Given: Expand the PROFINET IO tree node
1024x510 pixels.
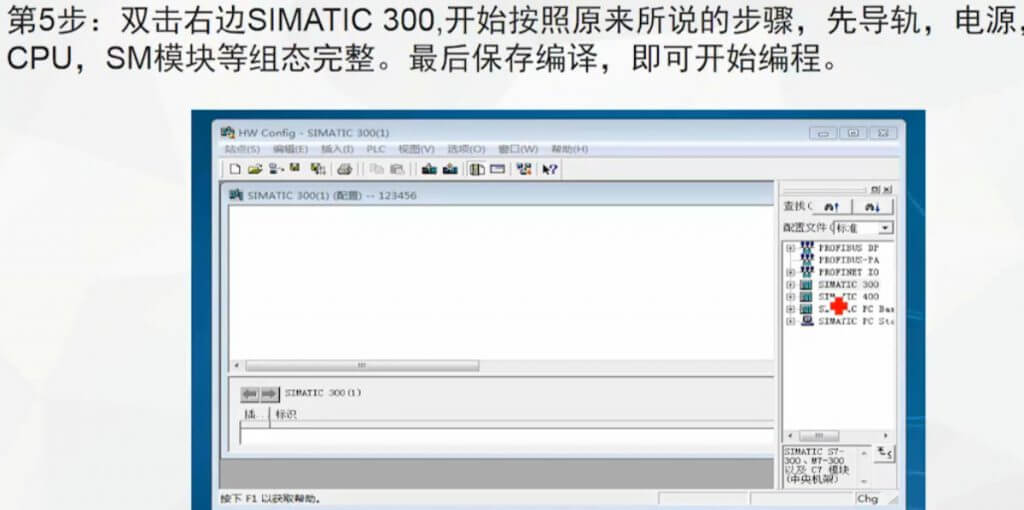Looking at the screenshot, I should click(790, 272).
